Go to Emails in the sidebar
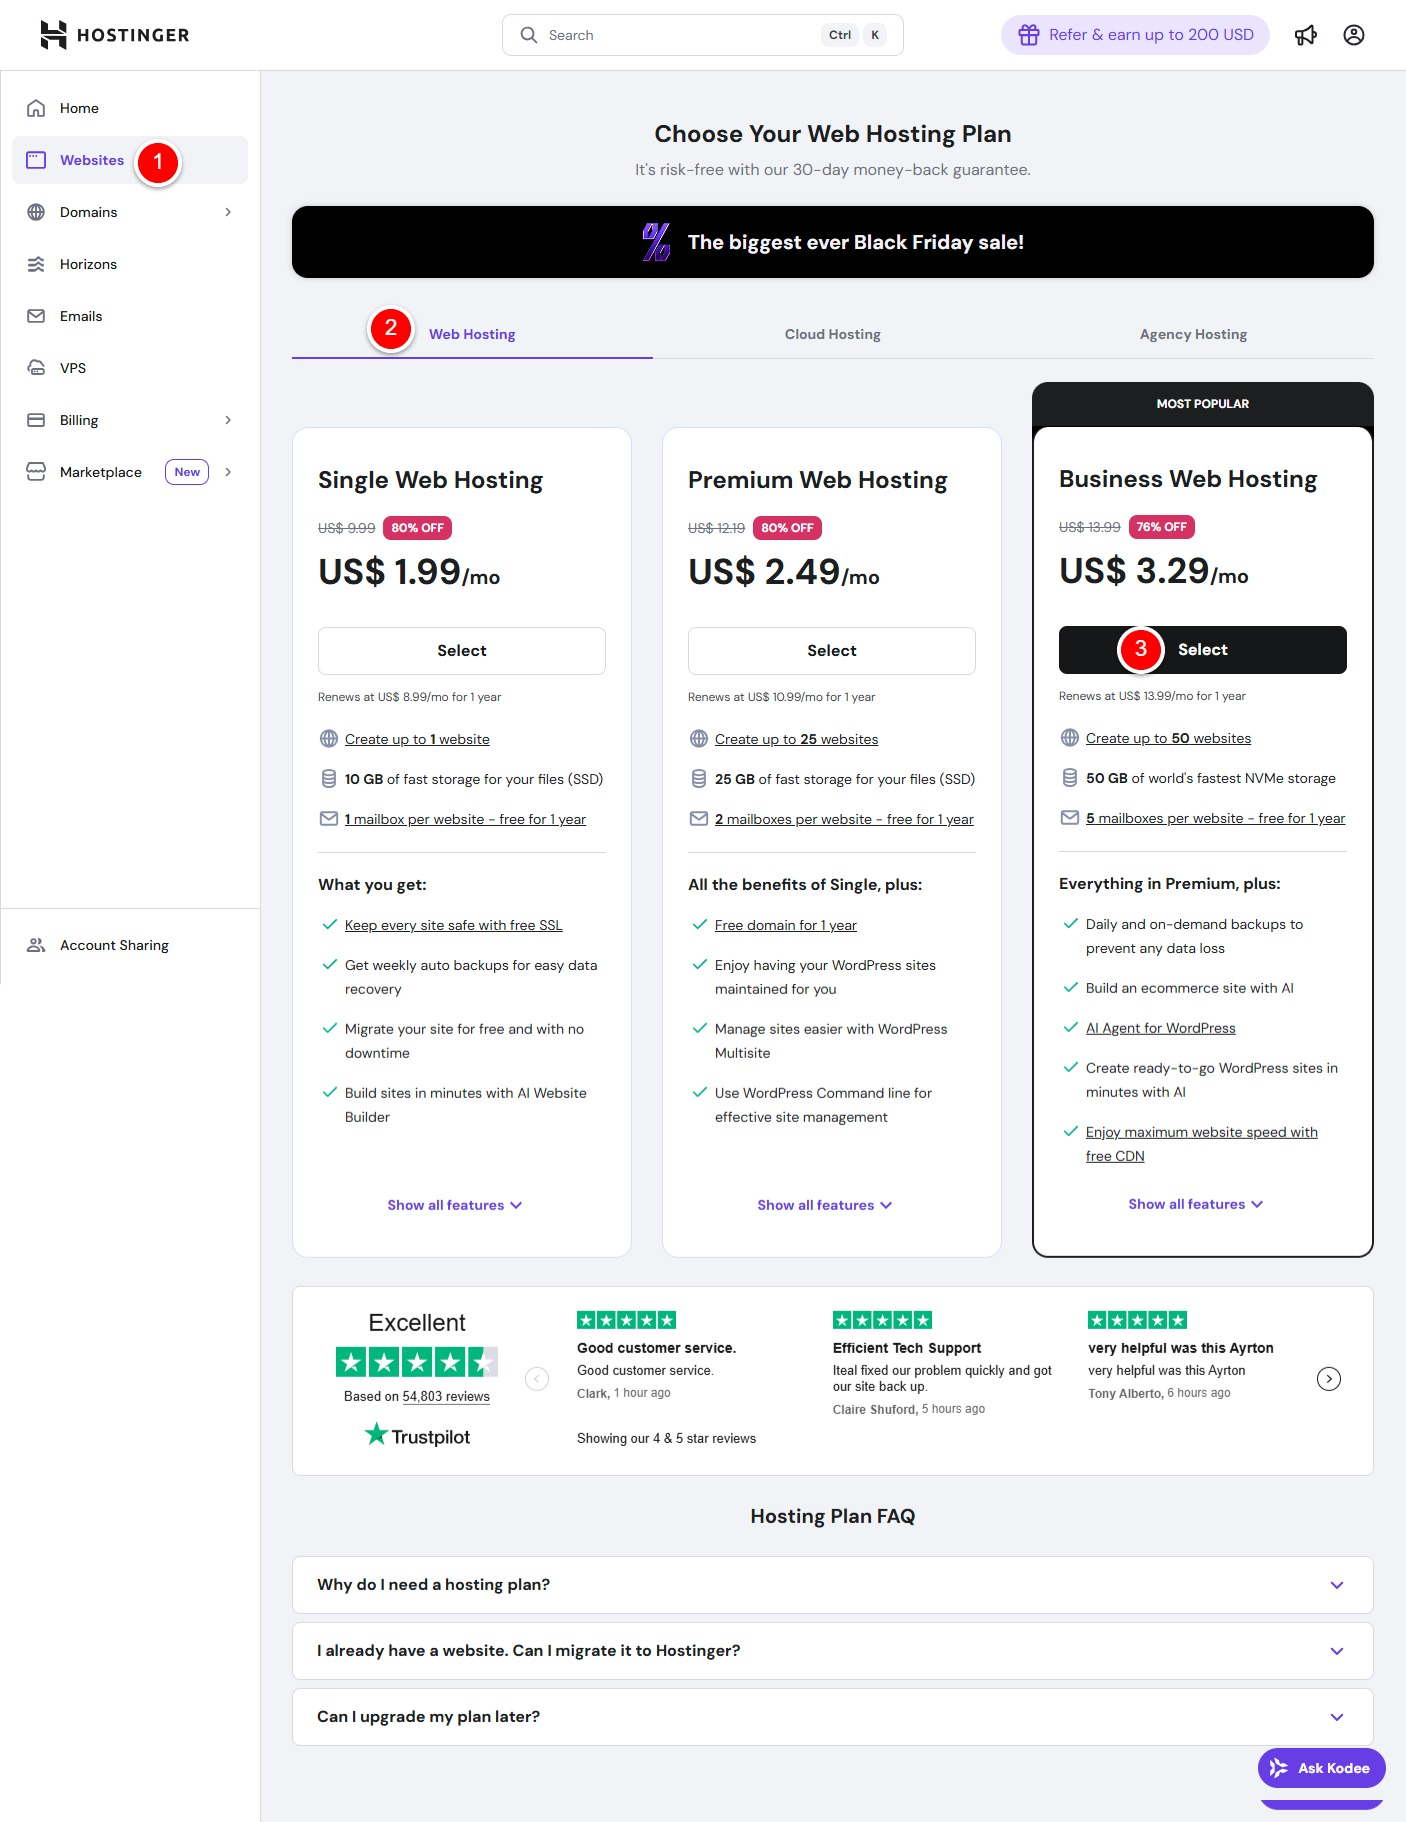The height and width of the screenshot is (1822, 1406). [x=81, y=316]
